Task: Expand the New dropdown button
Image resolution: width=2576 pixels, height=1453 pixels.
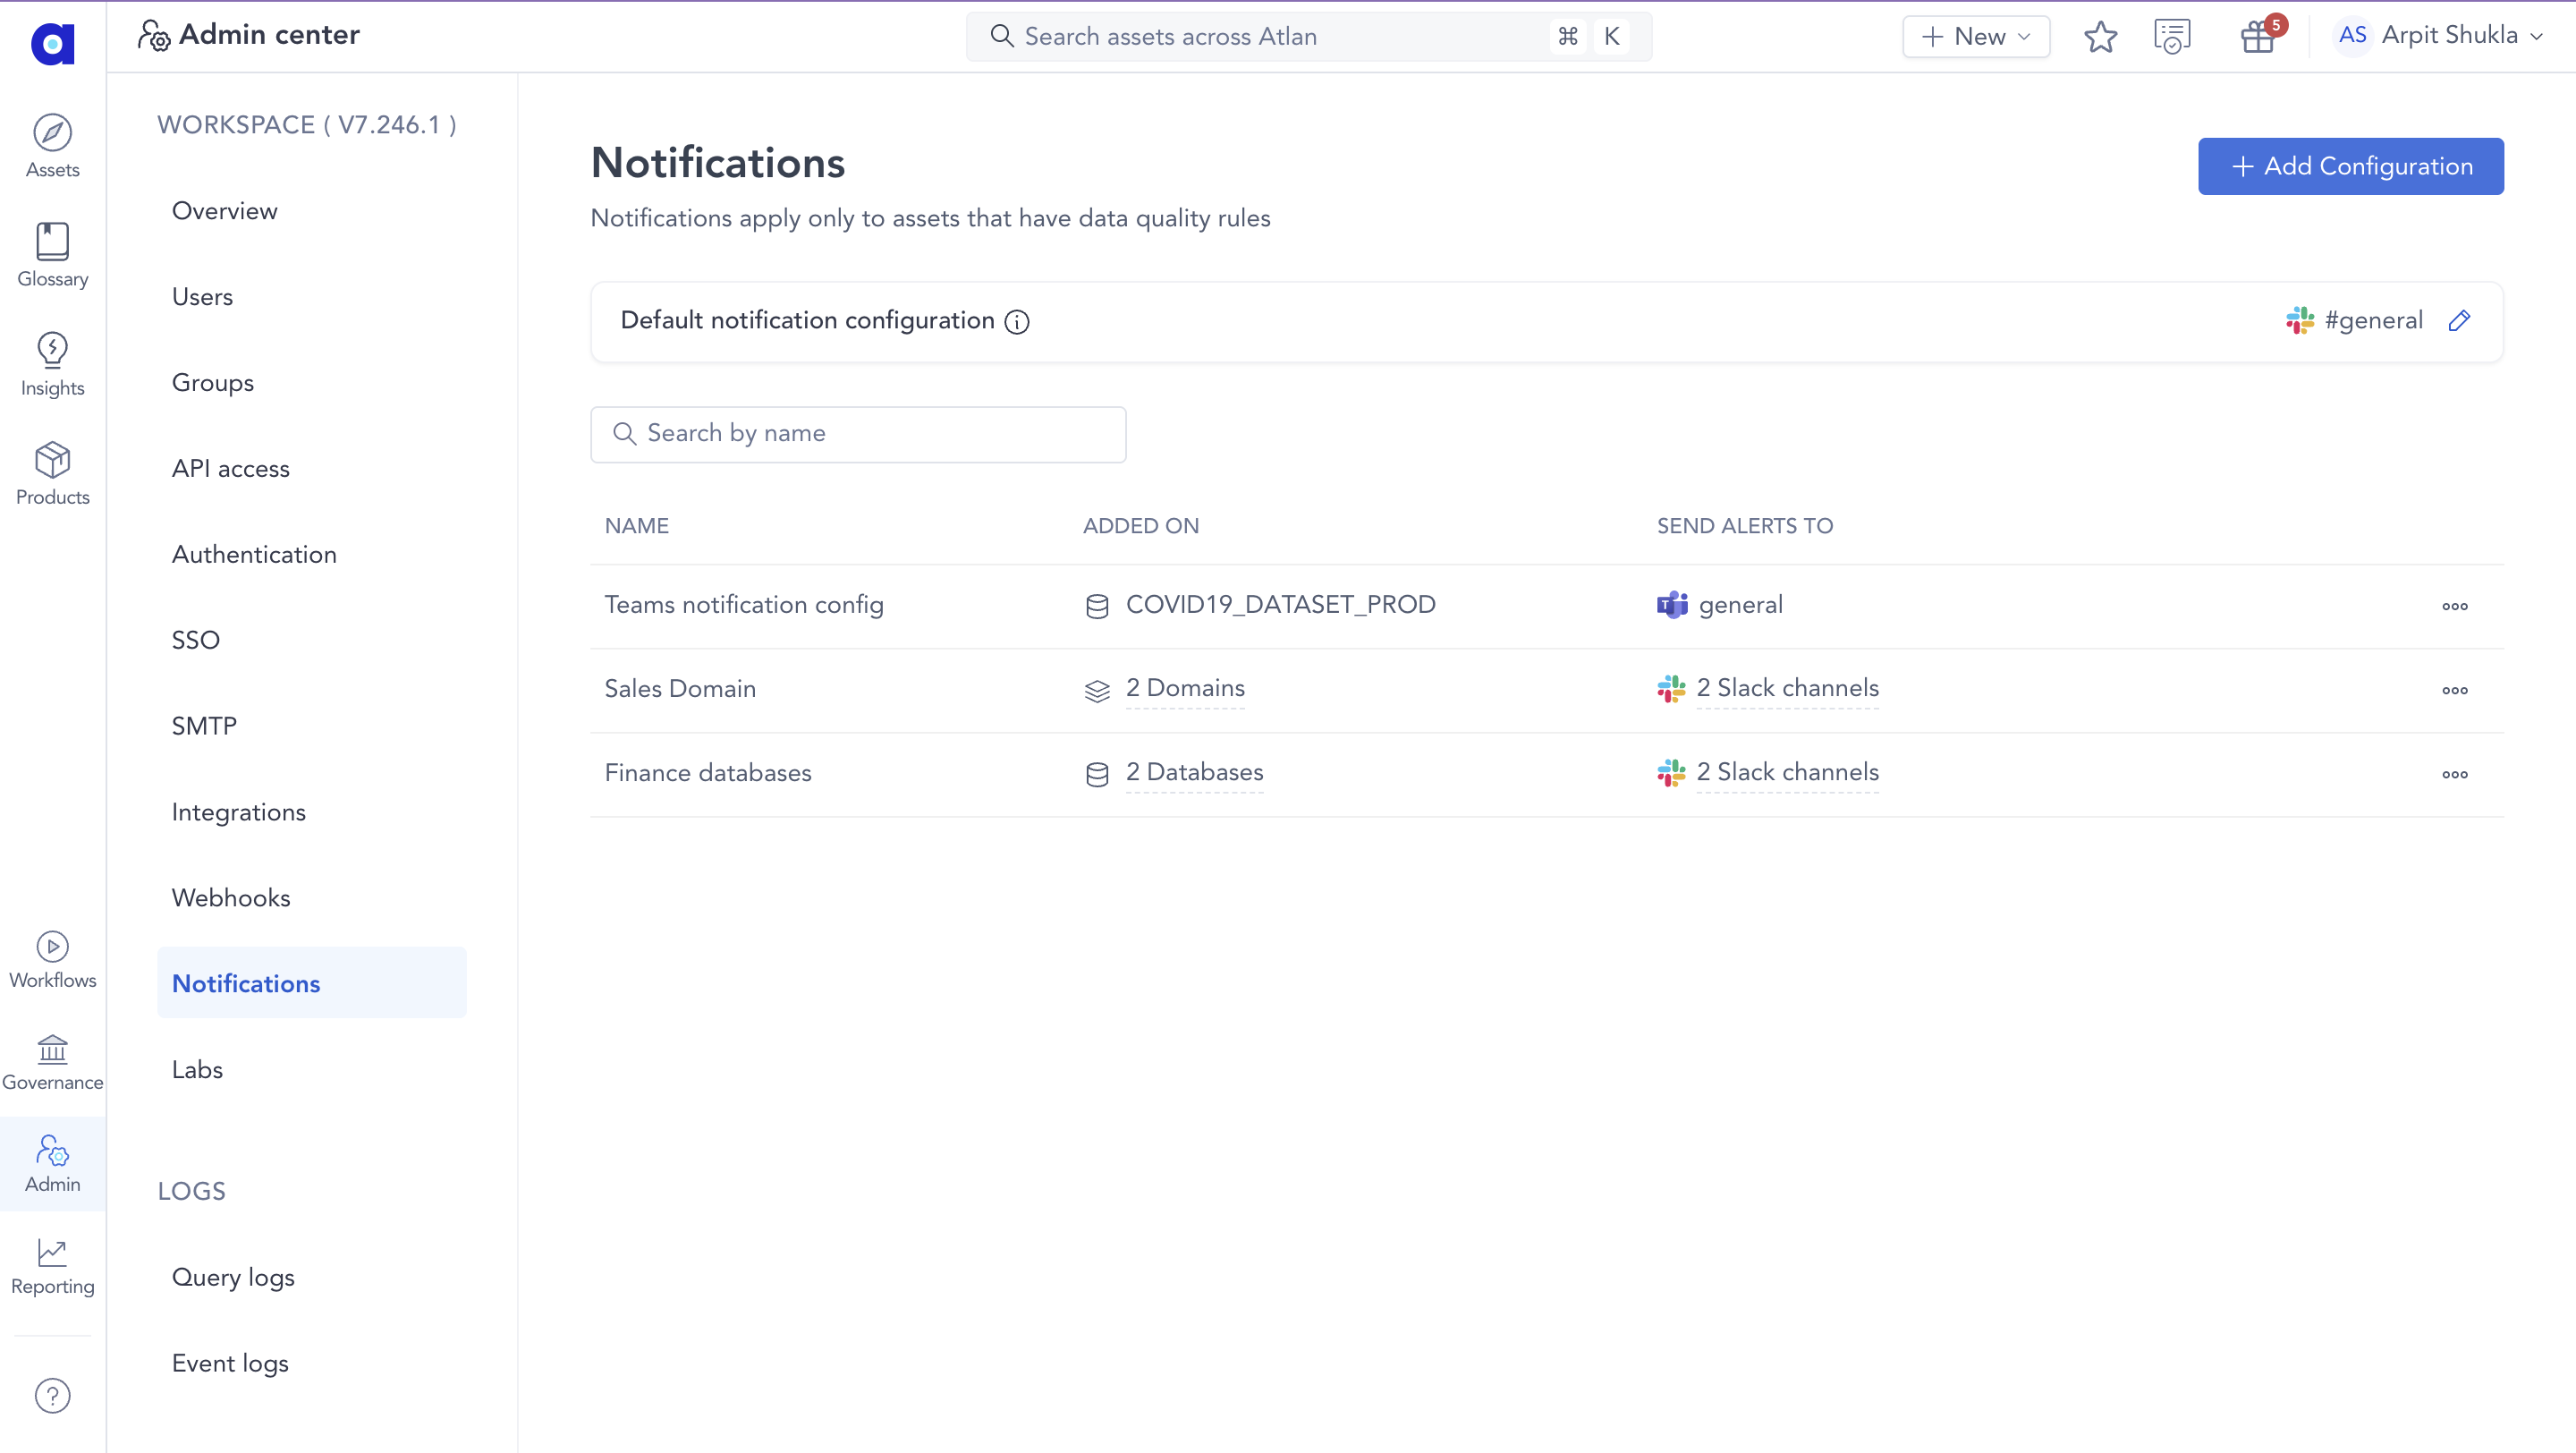Action: 1976,37
